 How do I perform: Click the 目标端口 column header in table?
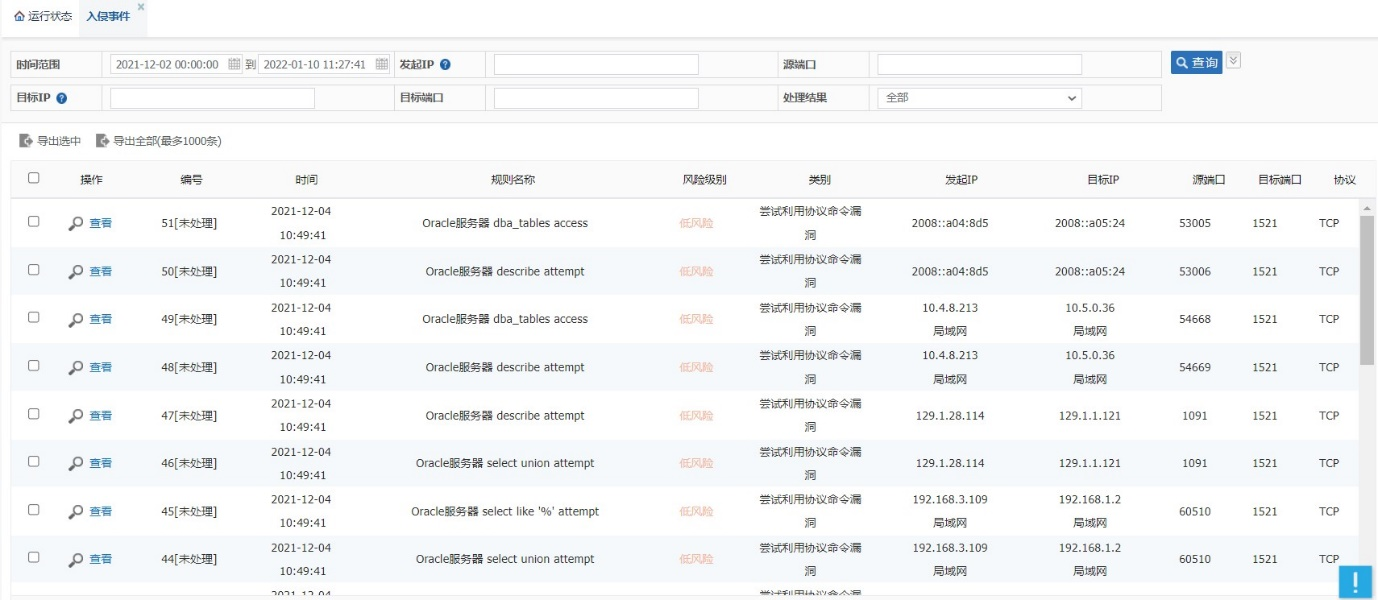[1280, 180]
